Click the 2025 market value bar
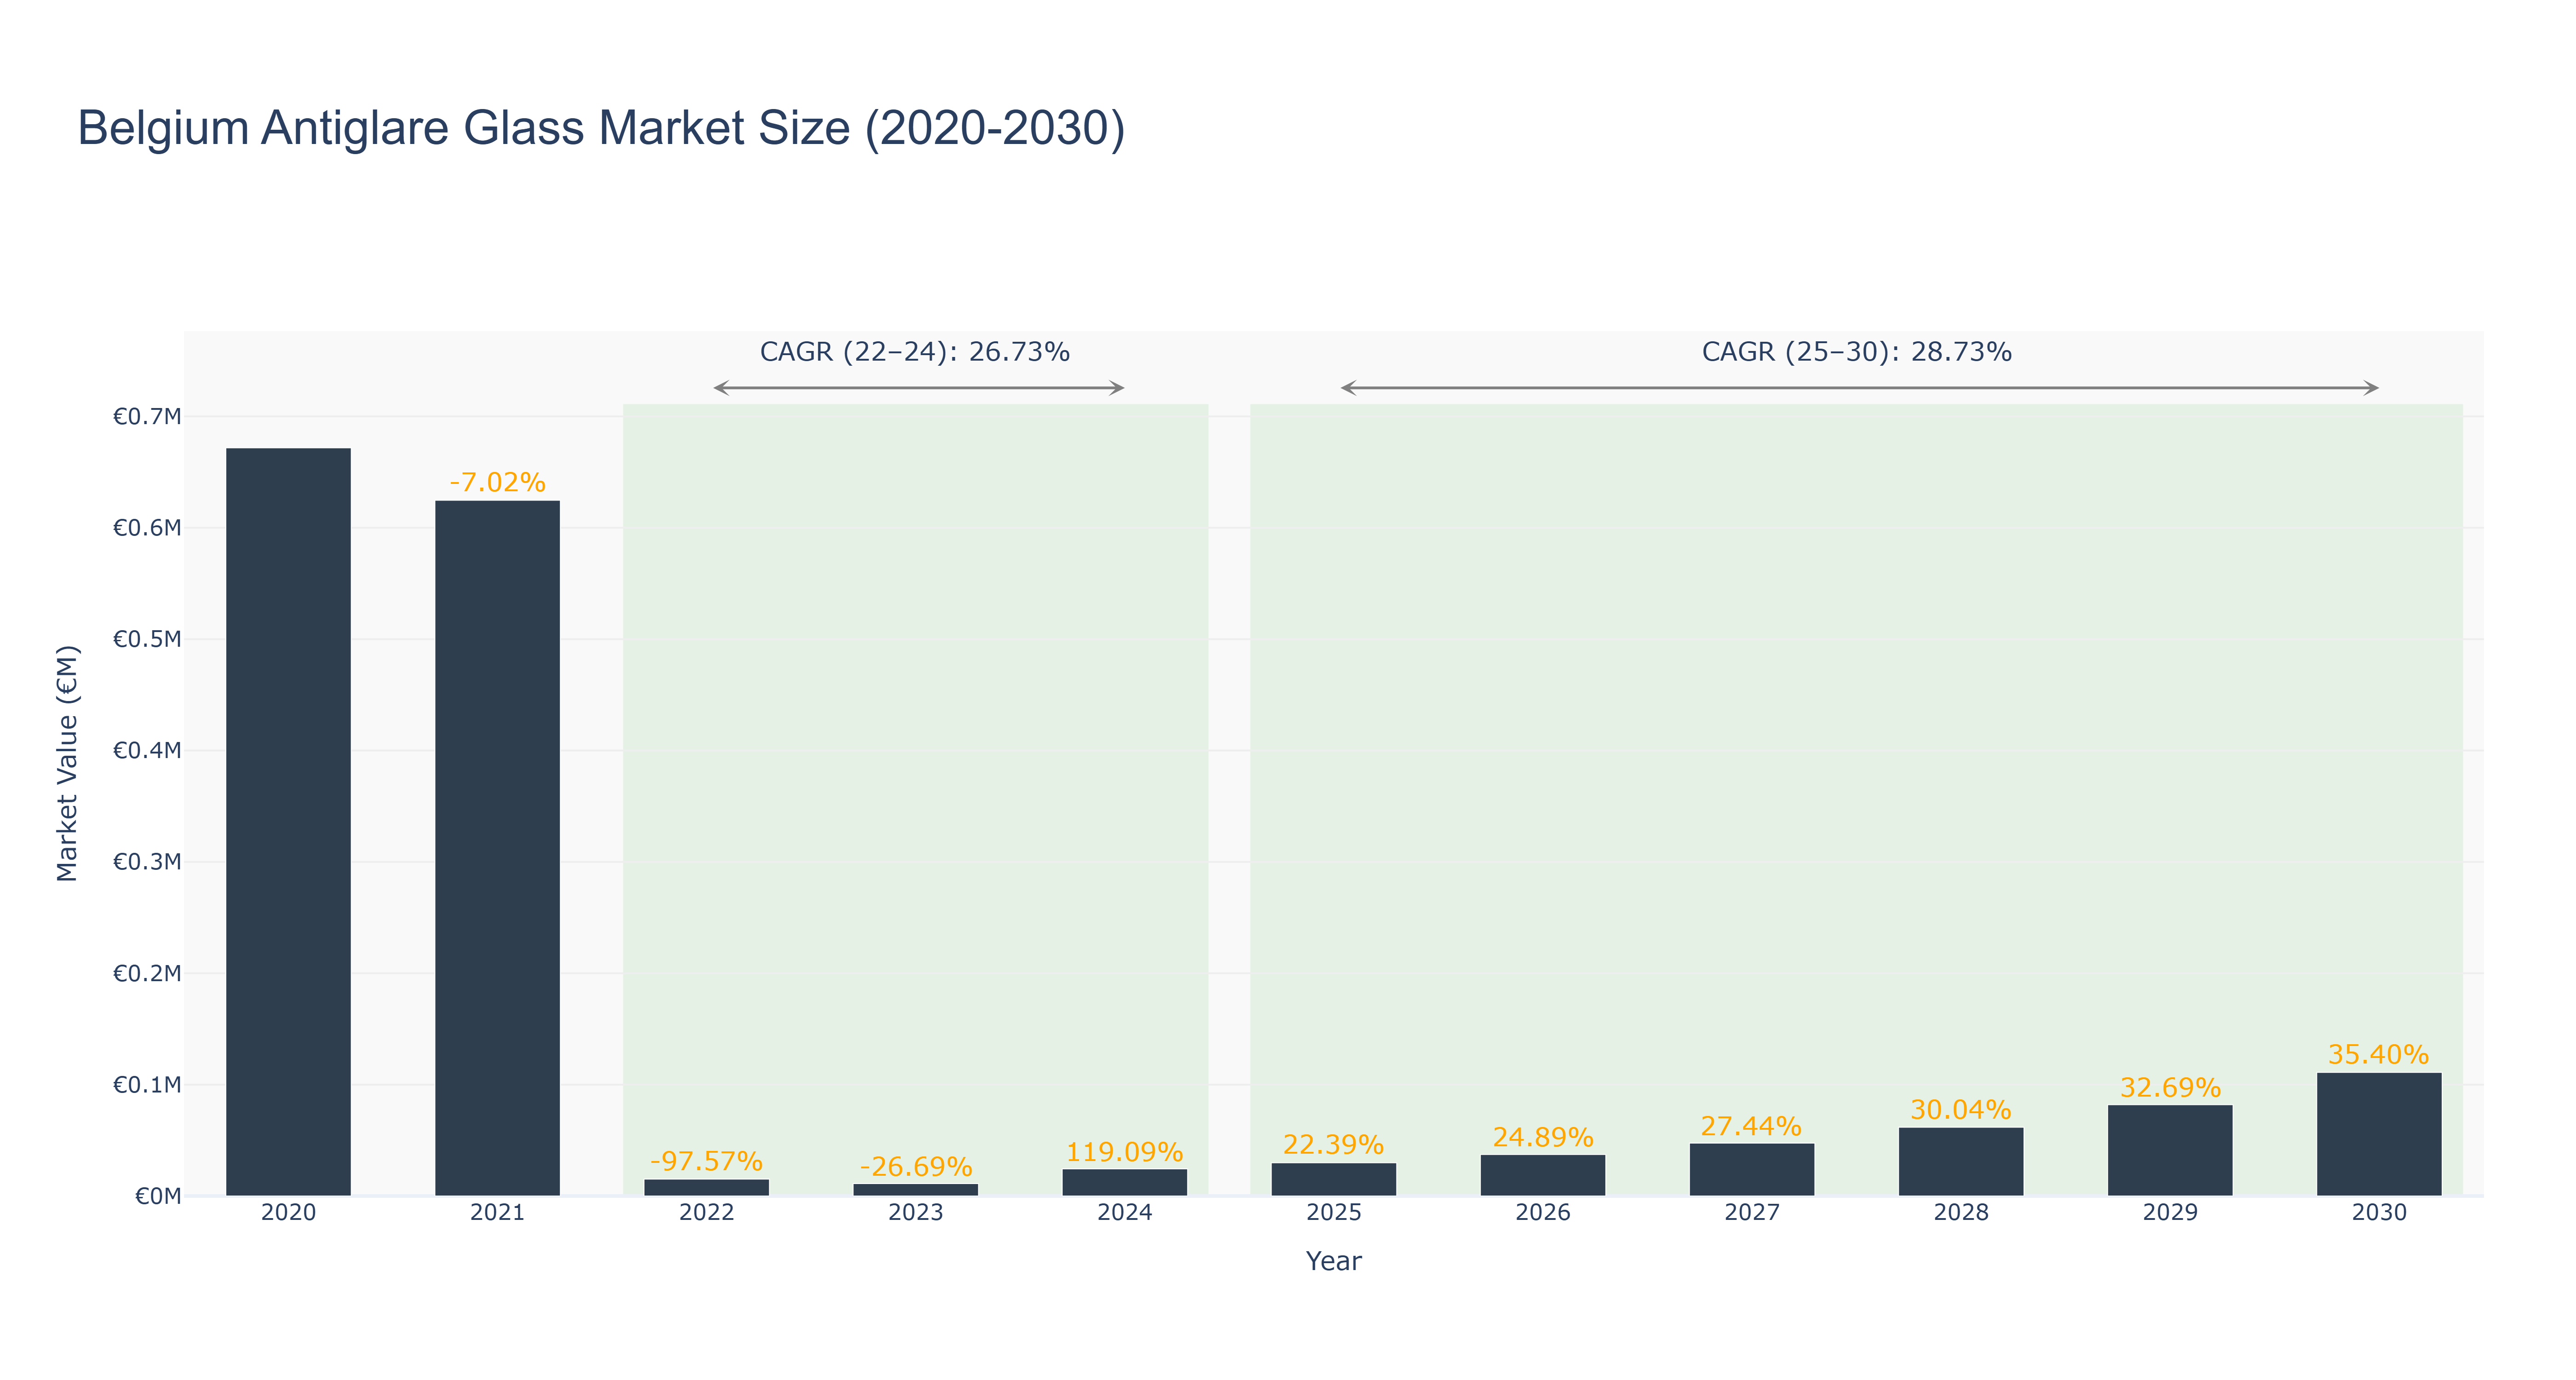Screen dimensions: 2576x1380 [1334, 1180]
